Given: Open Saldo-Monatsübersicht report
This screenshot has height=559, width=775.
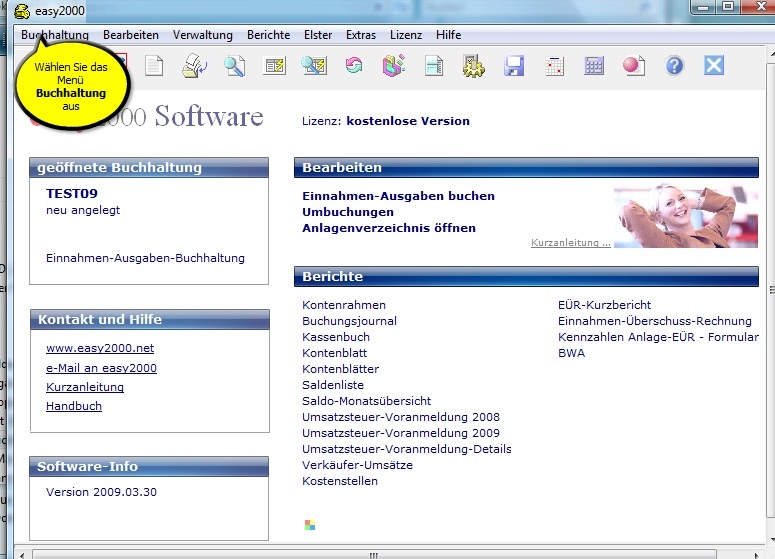Looking at the screenshot, I should click(367, 401).
